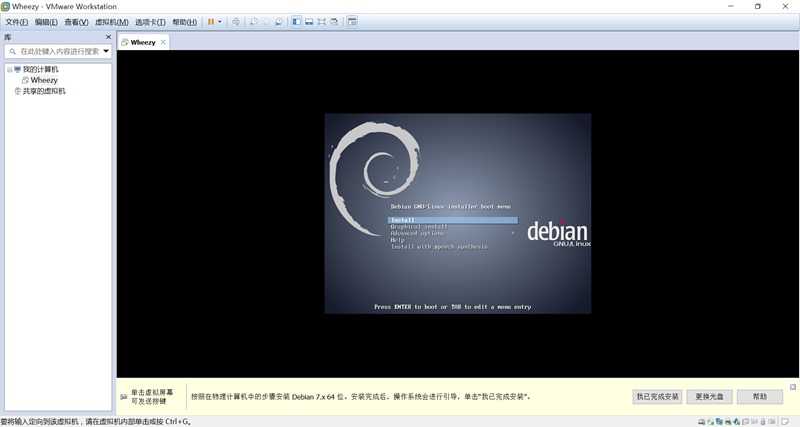Open the snapshot manager toolbar icon

(x=279, y=22)
